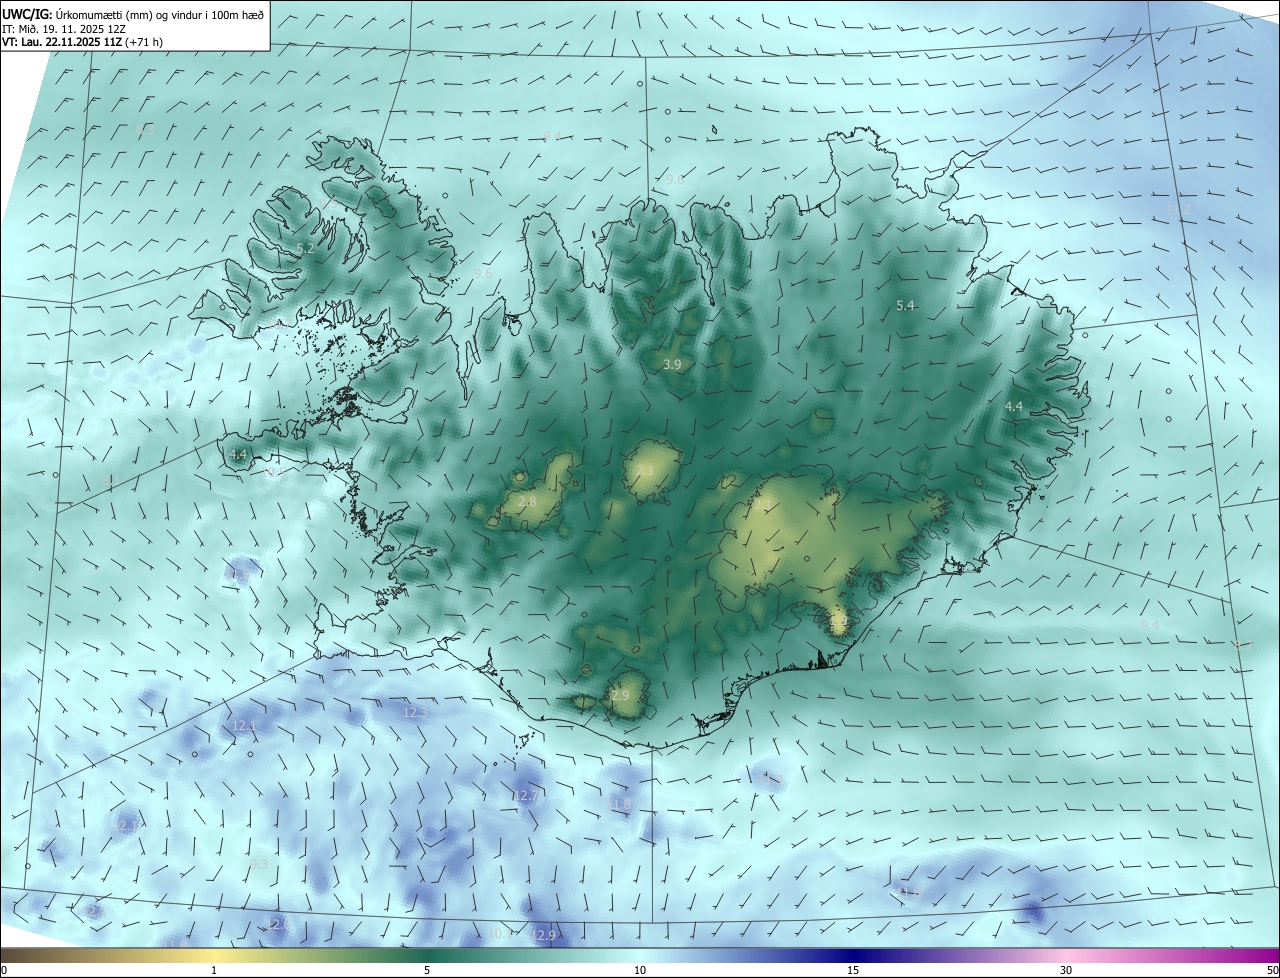Click the 5.2 value over the Westfjords

305,248
